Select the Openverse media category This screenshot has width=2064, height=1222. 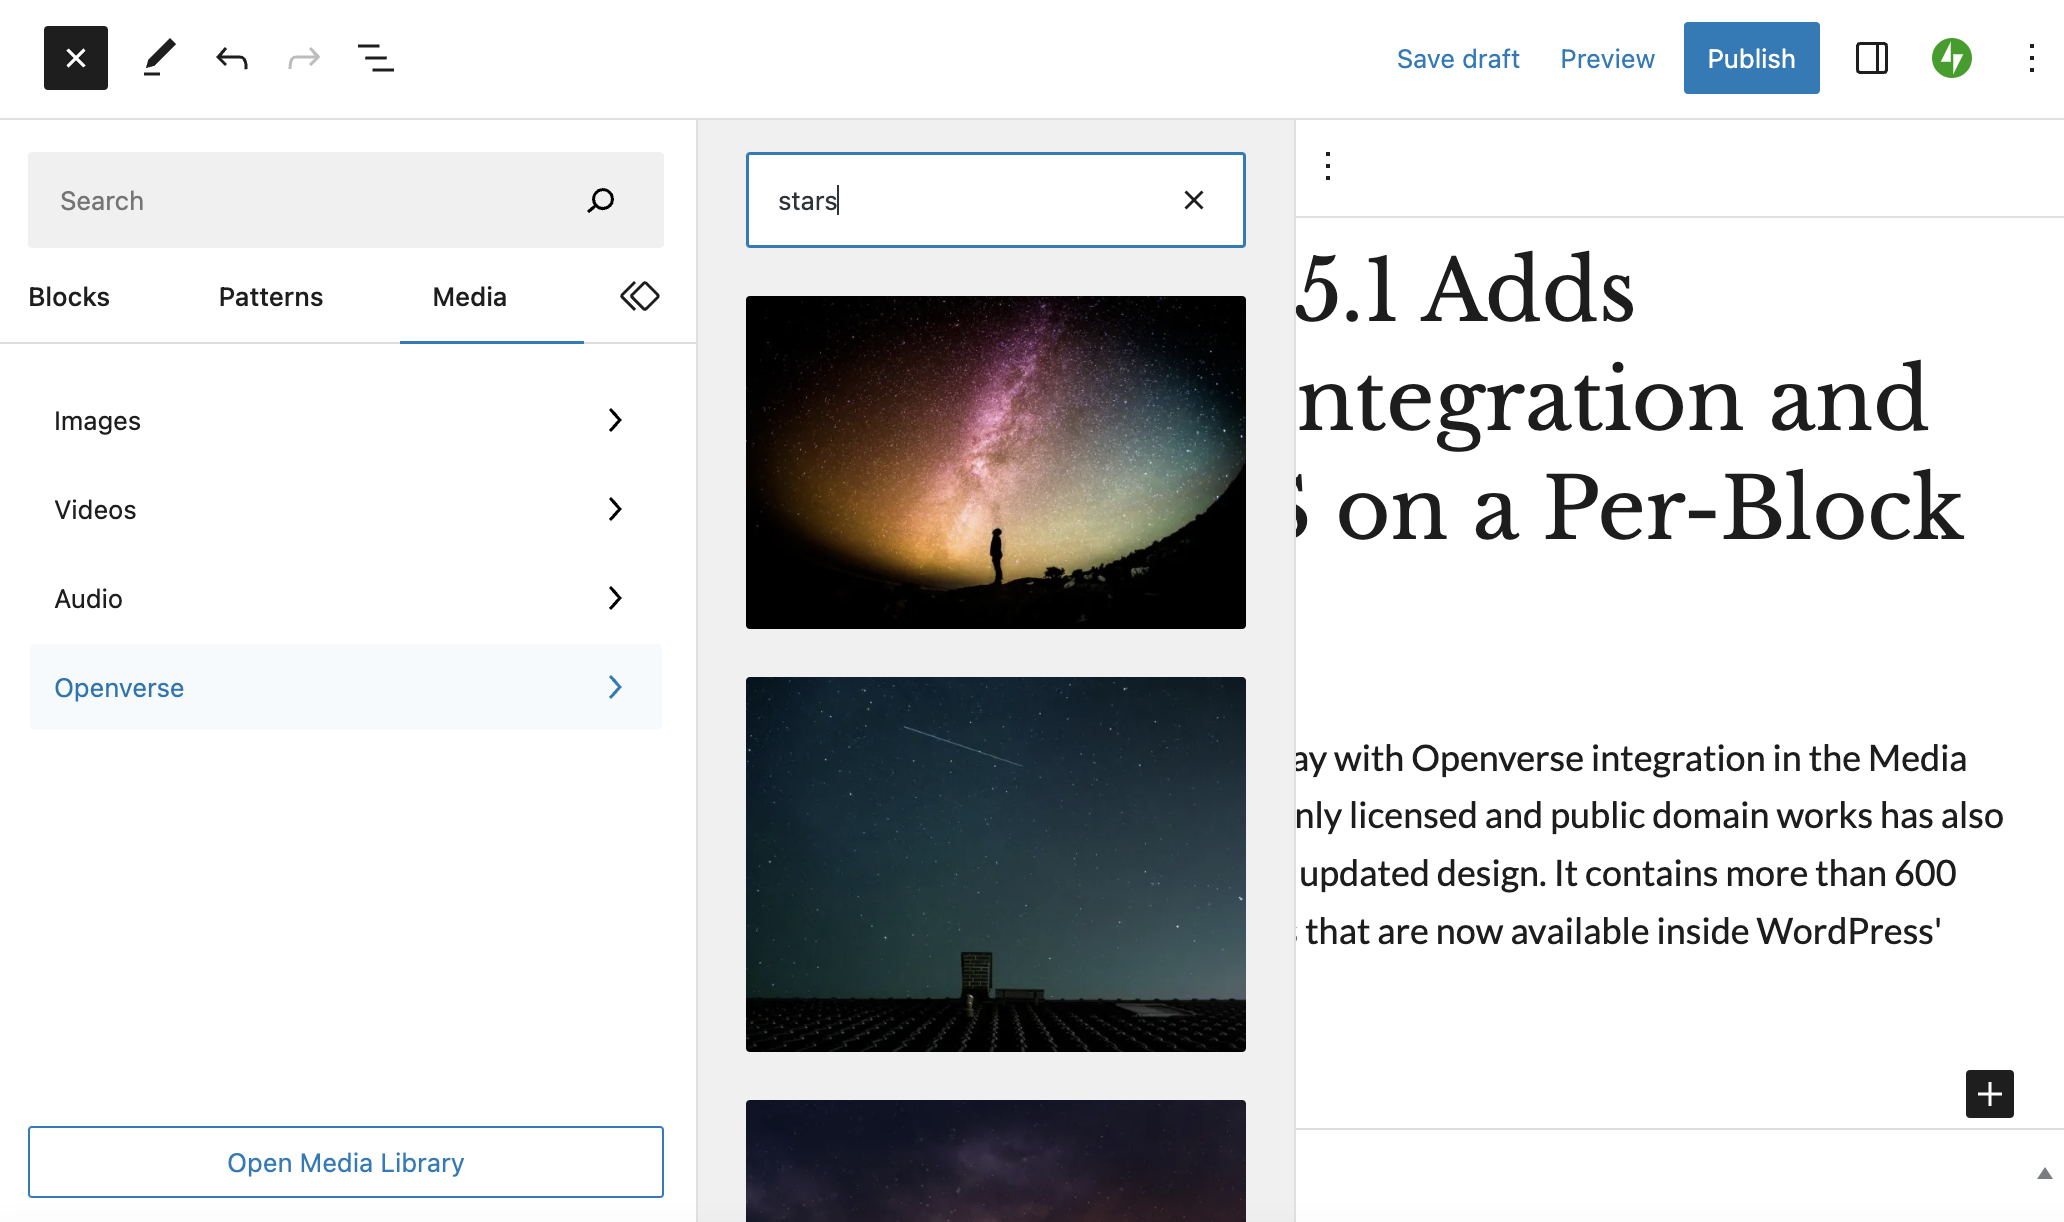coord(345,688)
